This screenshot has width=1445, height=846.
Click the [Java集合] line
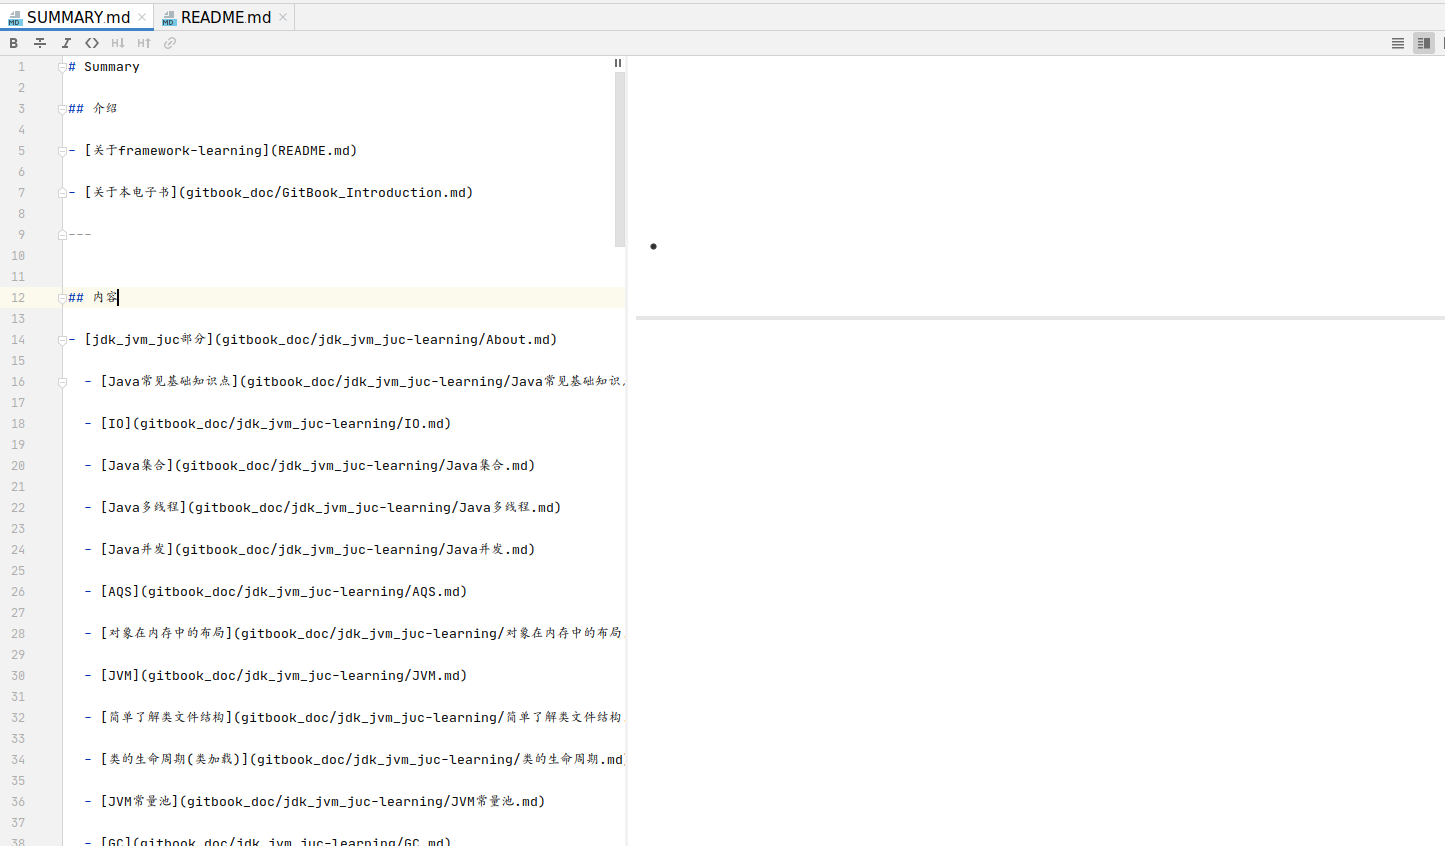(310, 466)
